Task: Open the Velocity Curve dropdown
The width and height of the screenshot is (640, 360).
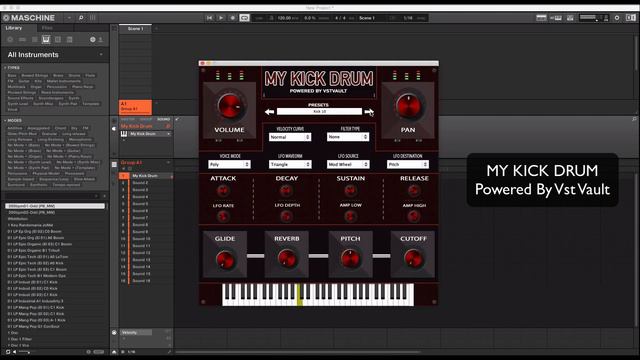Action: tap(290, 137)
